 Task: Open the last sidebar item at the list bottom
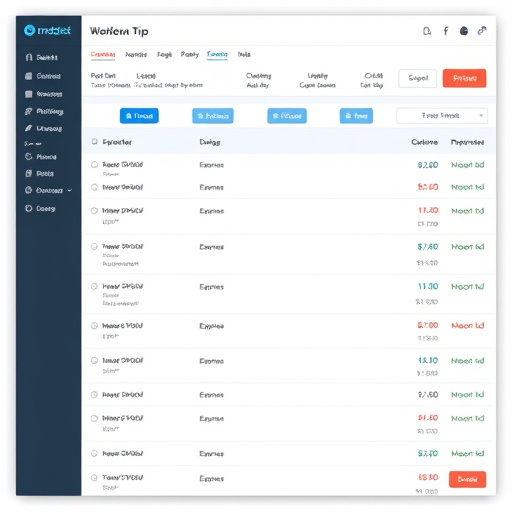point(40,208)
